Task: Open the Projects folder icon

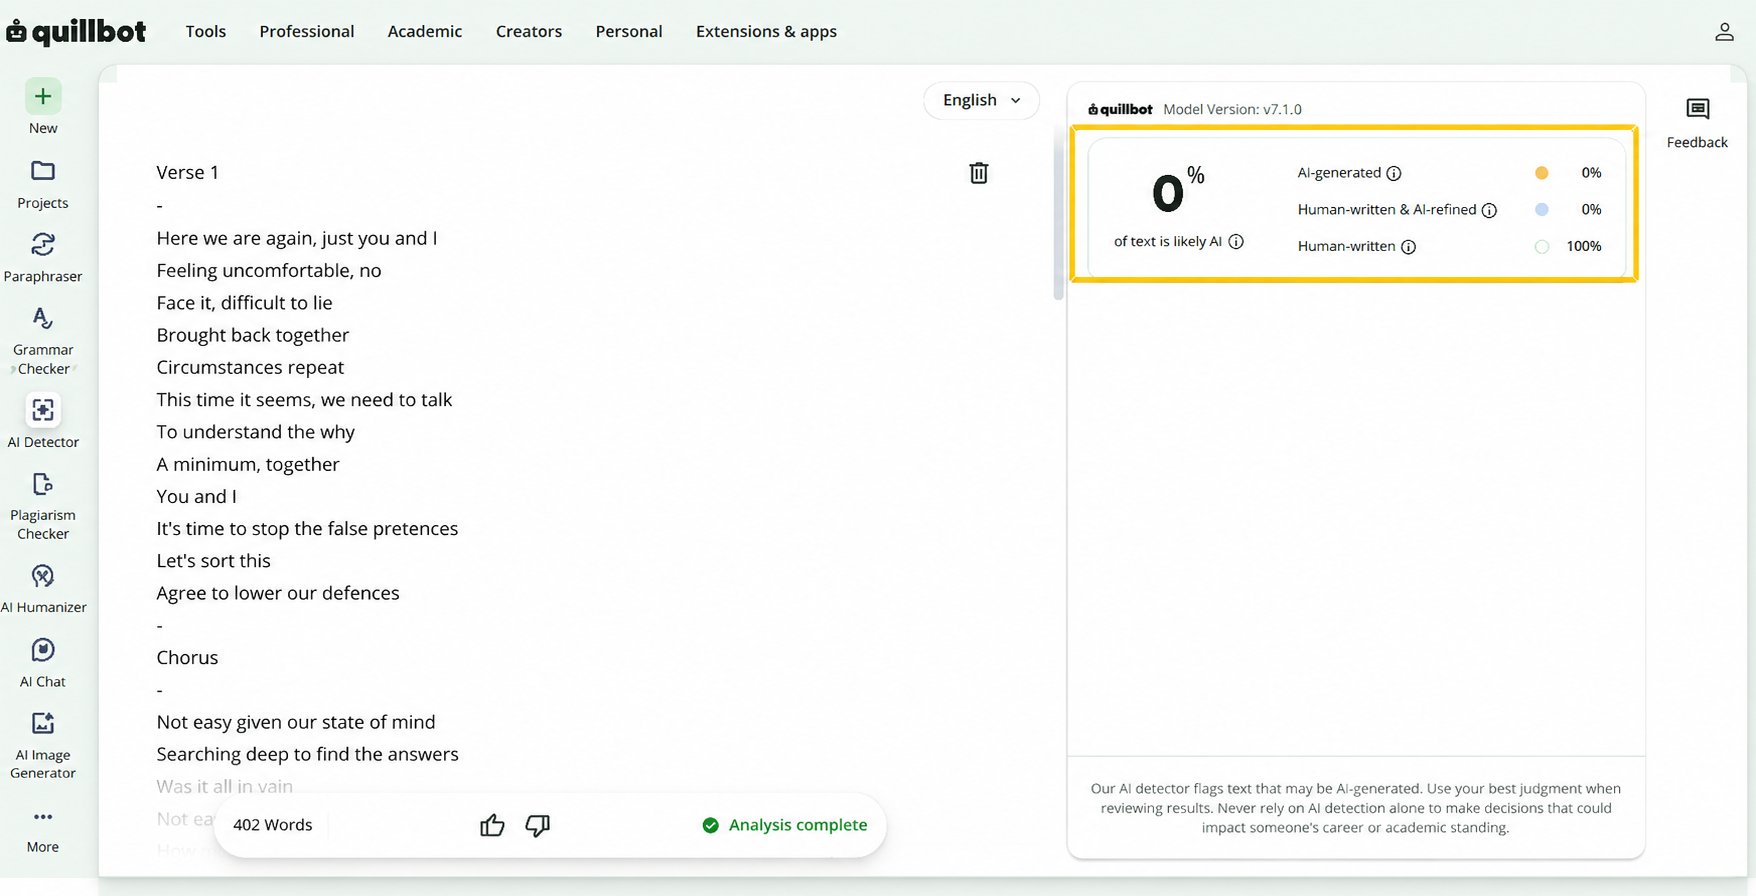Action: [43, 171]
